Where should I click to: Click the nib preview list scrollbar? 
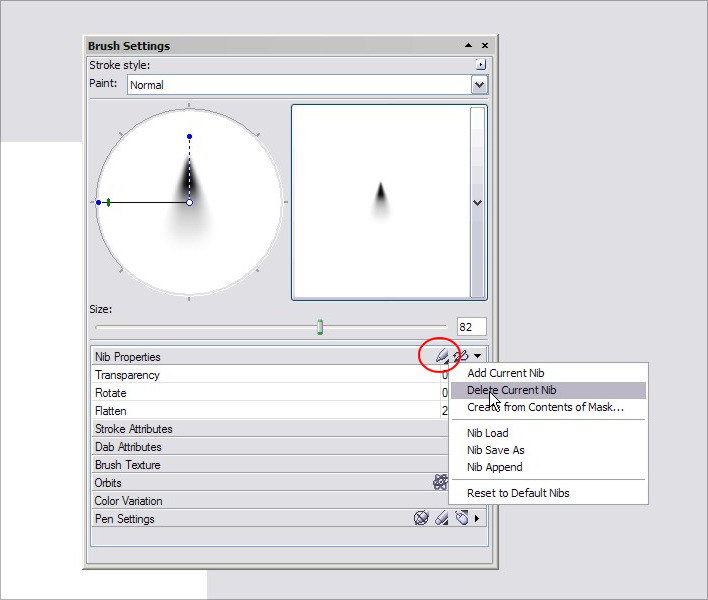click(x=477, y=202)
